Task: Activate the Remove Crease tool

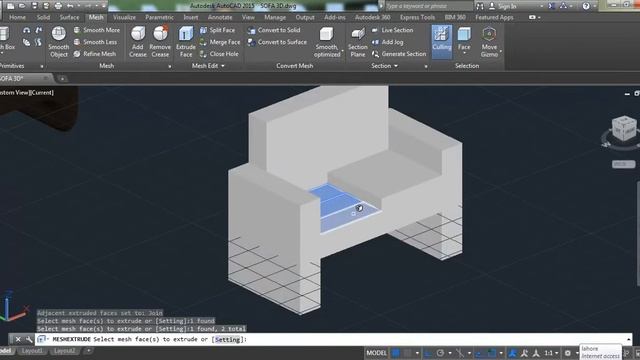Action: (160, 42)
